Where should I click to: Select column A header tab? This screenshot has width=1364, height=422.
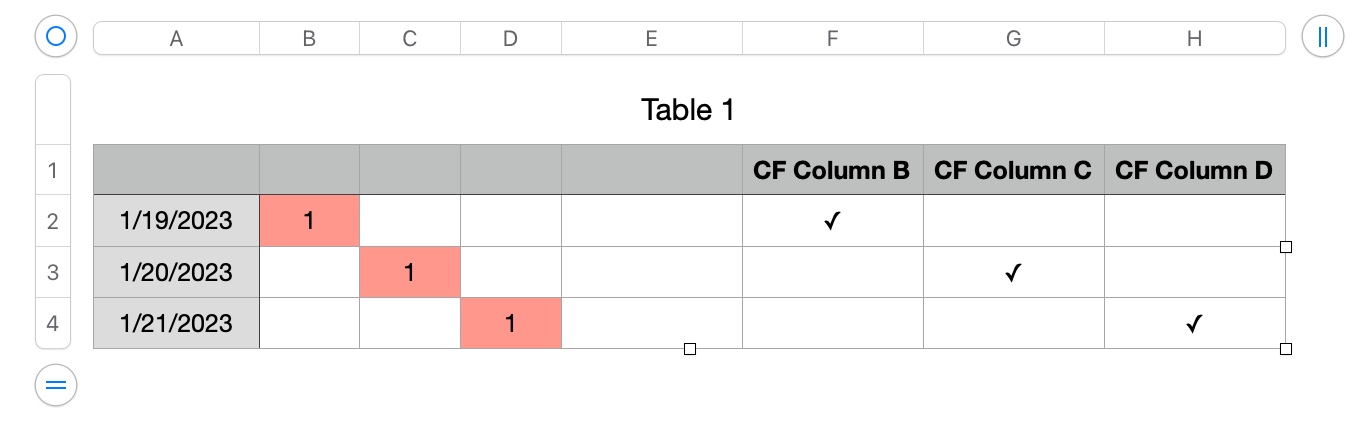(176, 38)
